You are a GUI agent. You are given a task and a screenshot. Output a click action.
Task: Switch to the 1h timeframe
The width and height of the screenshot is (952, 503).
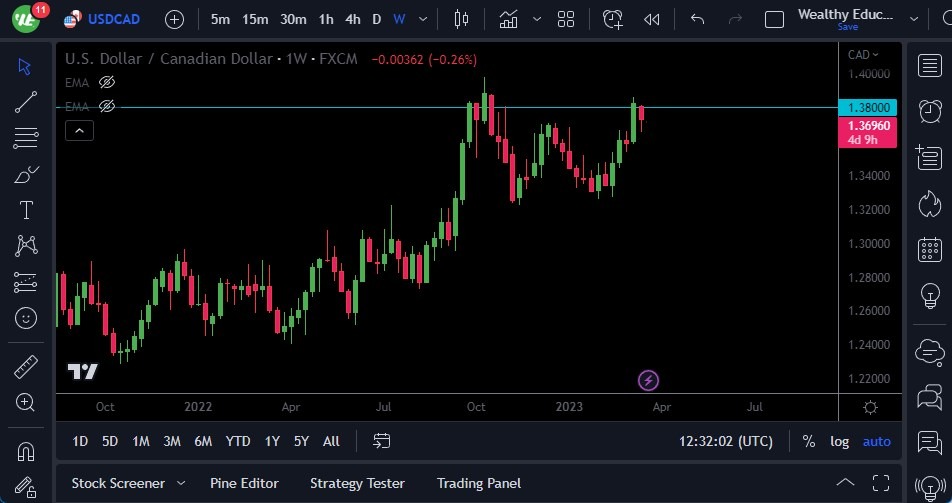[326, 19]
